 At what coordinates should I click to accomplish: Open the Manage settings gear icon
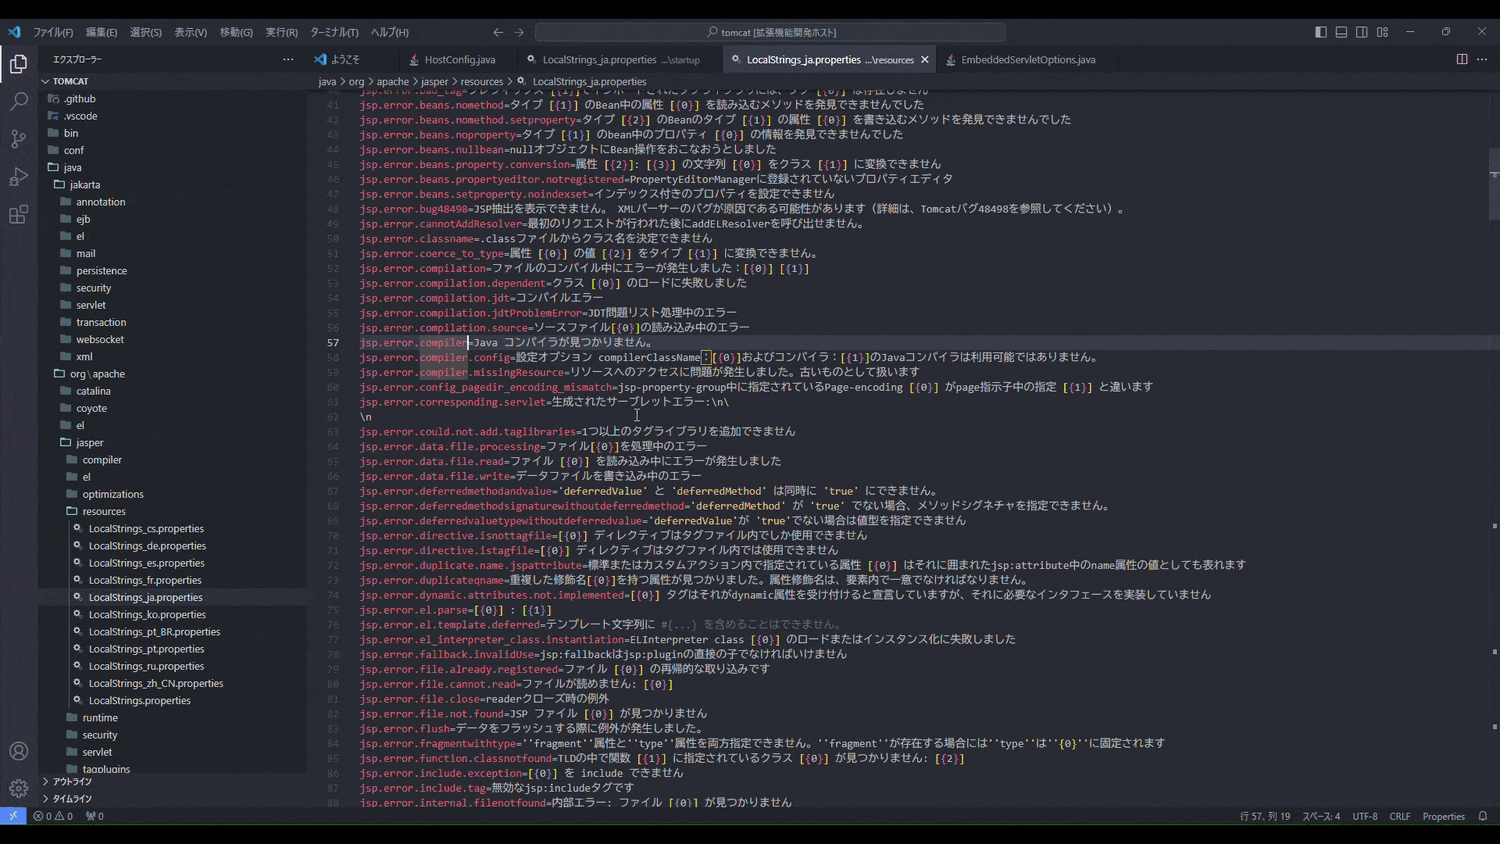tap(18, 788)
